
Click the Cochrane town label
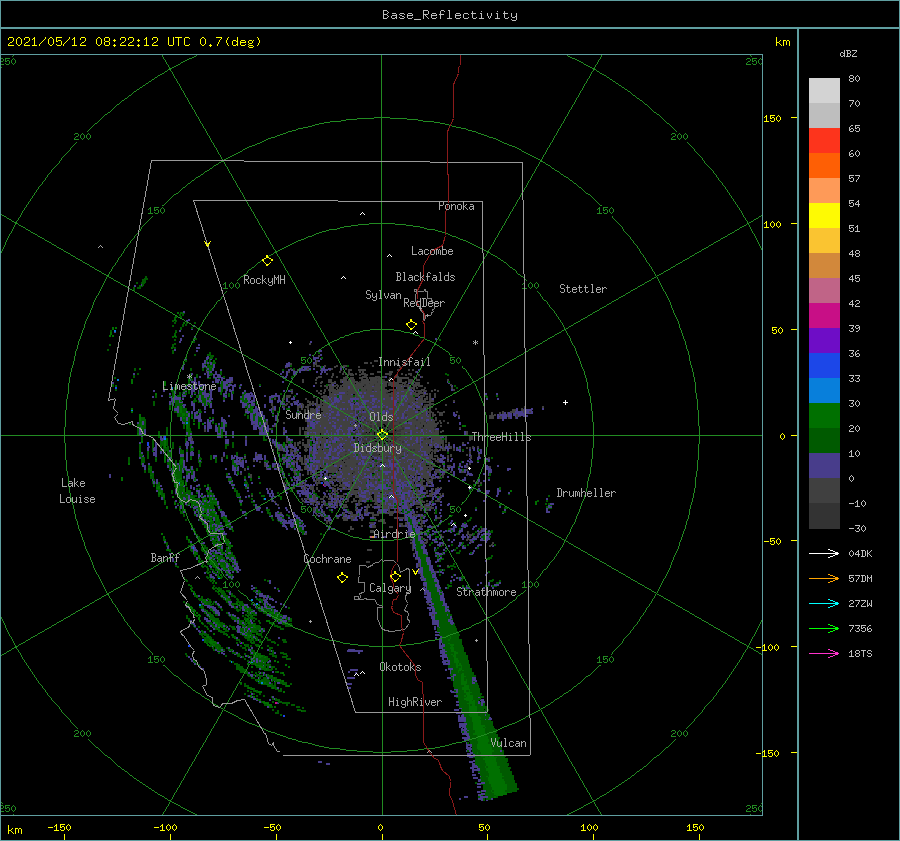tap(327, 559)
